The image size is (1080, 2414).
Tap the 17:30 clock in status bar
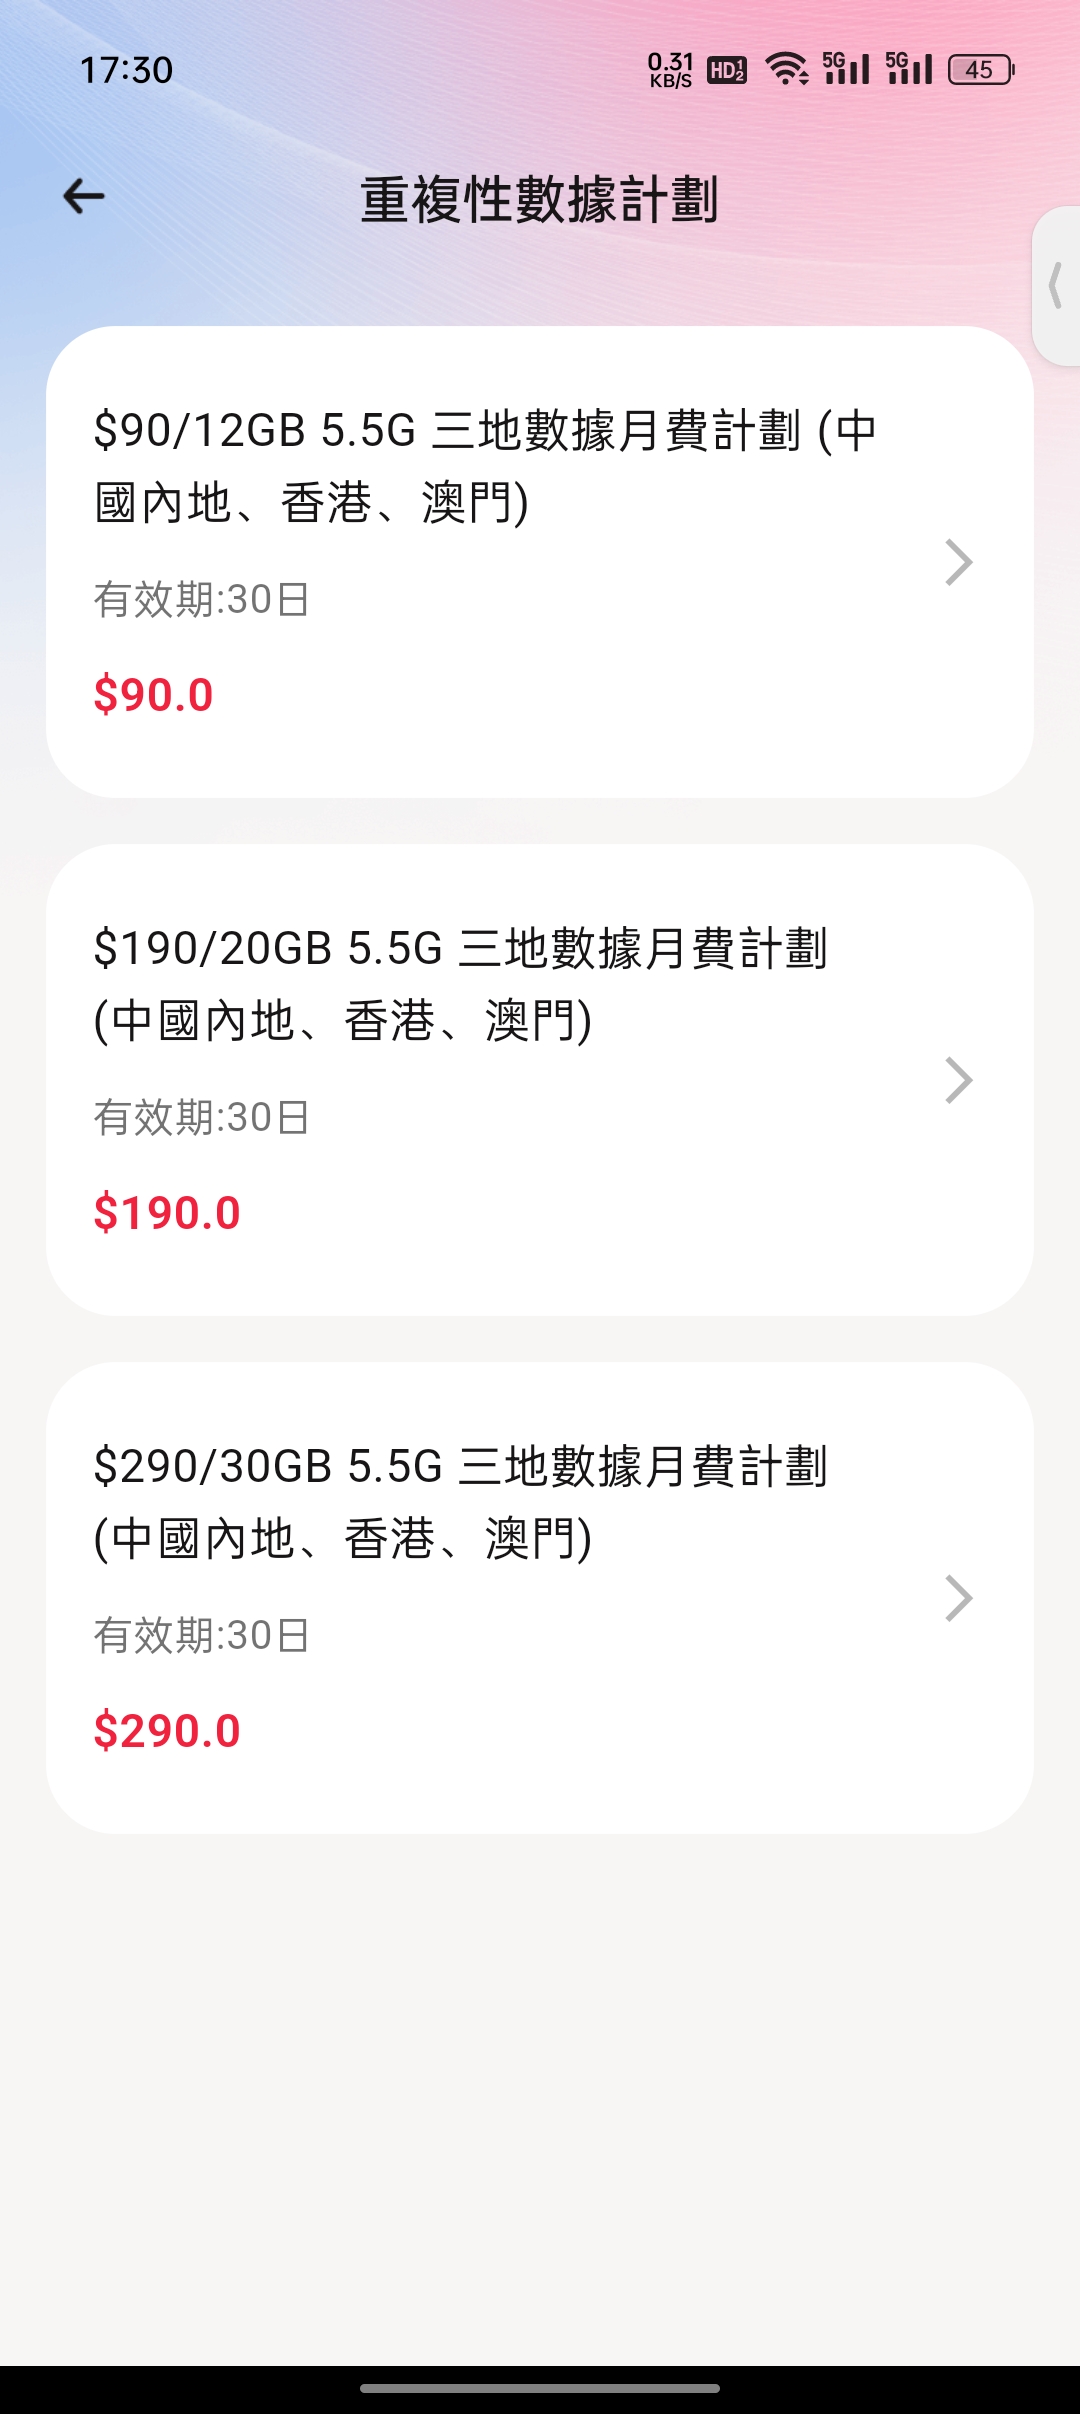point(126,70)
